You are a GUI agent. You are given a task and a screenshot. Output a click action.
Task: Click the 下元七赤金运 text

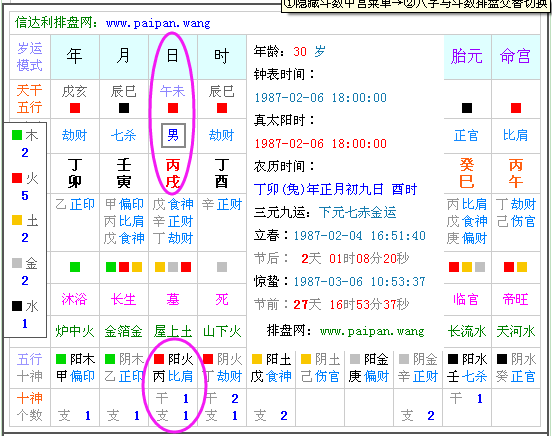[x=357, y=212]
